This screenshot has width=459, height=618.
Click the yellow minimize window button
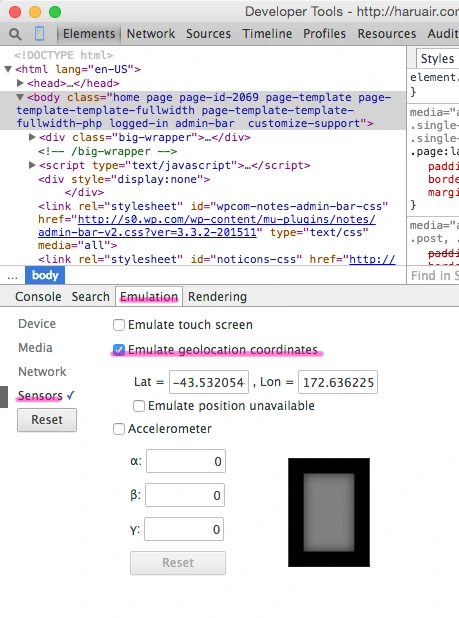pos(35,12)
